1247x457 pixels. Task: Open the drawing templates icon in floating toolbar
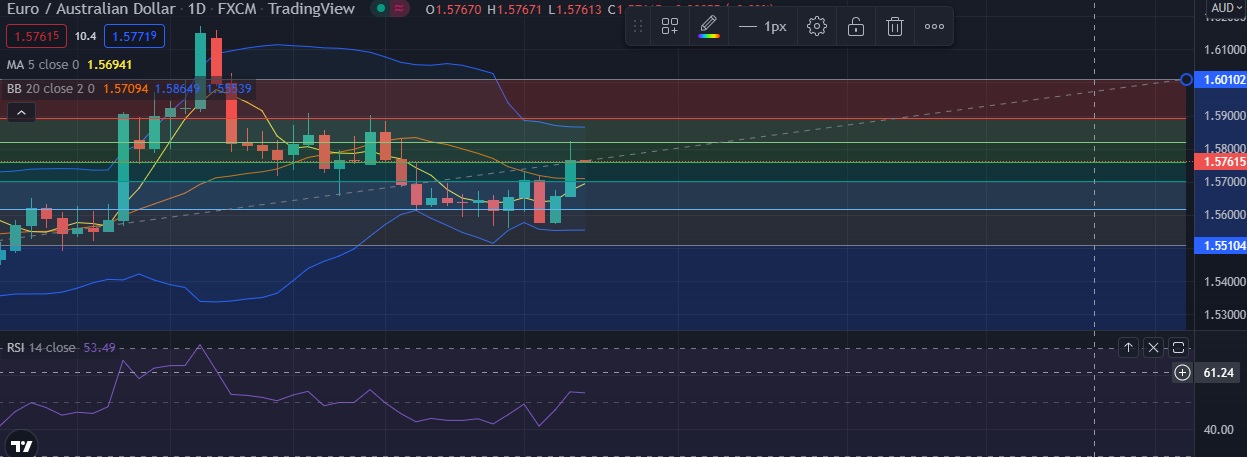pyautogui.click(x=669, y=27)
